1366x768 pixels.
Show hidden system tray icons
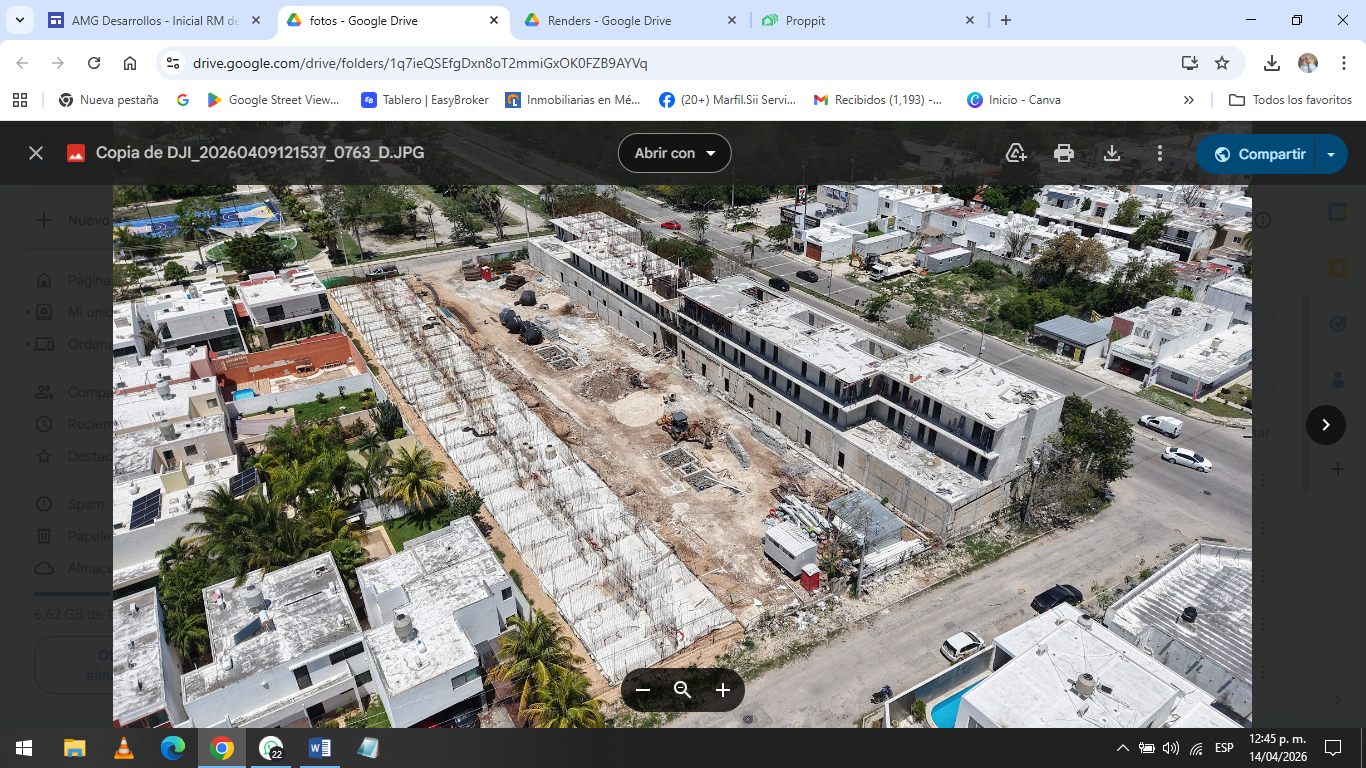[1123, 748]
